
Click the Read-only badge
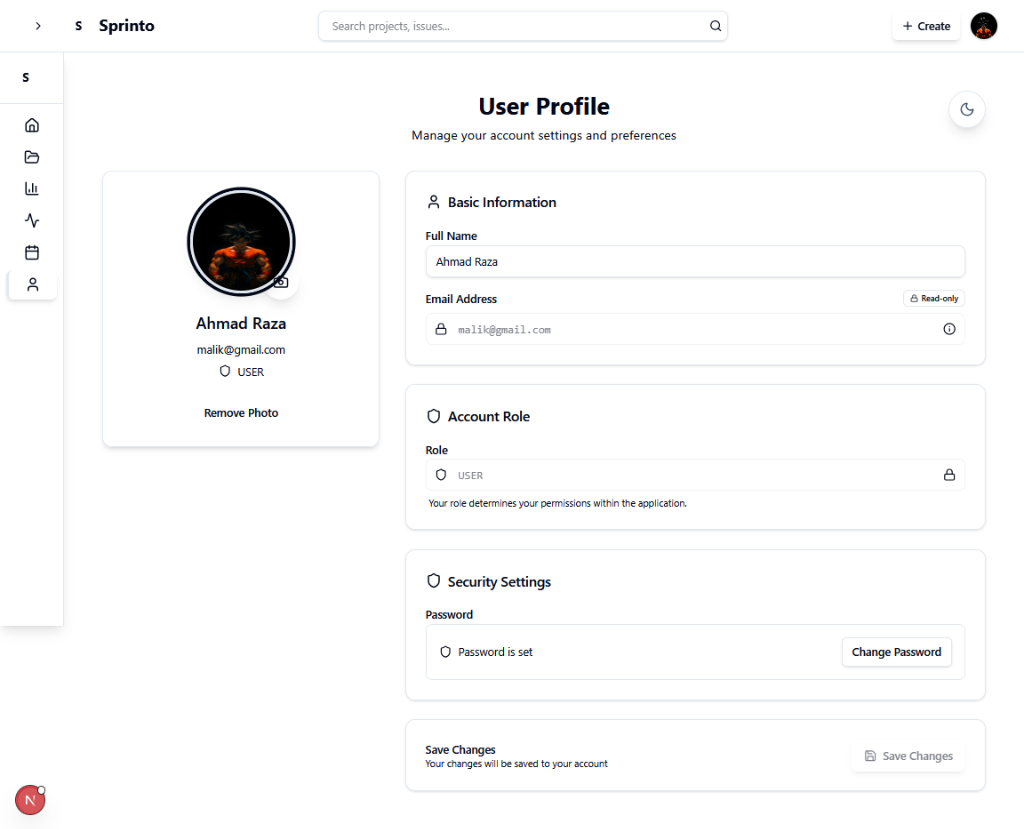point(934,299)
